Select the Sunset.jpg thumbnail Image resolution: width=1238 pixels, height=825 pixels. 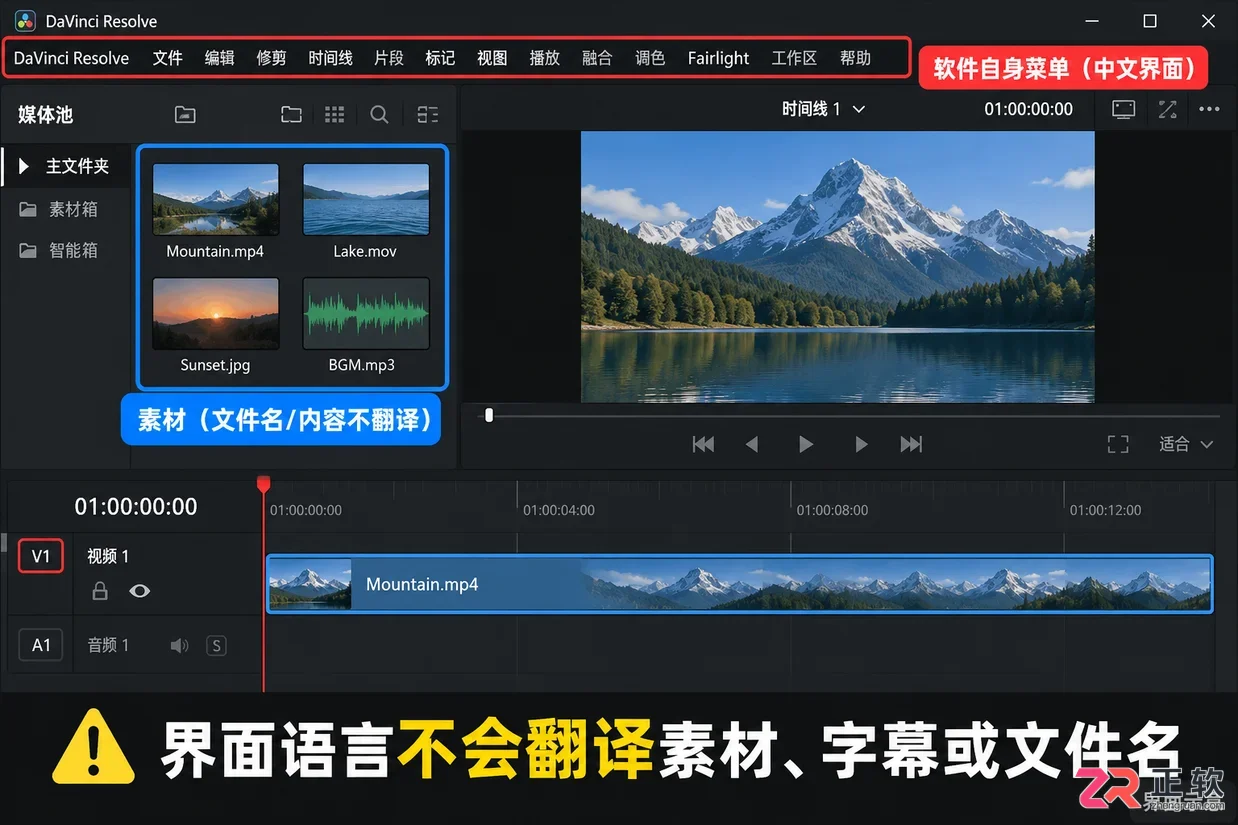[215, 313]
